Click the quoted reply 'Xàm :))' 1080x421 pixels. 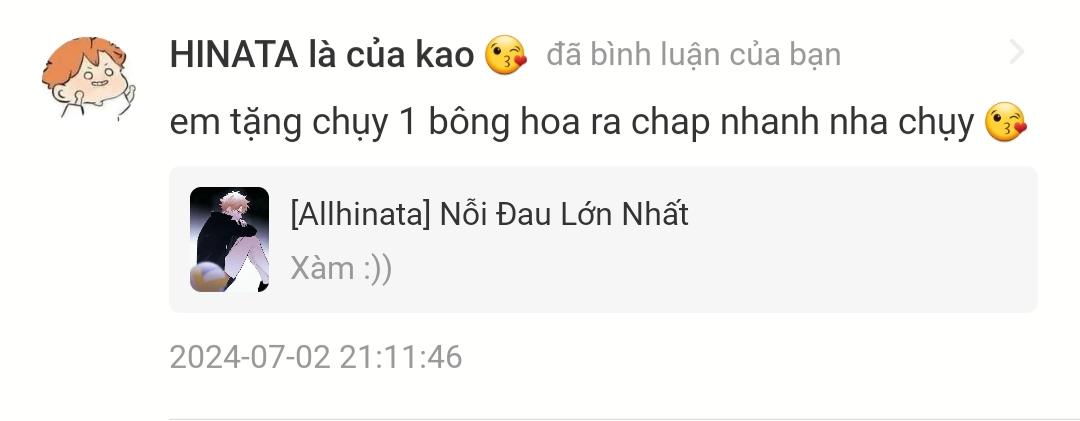point(341,268)
